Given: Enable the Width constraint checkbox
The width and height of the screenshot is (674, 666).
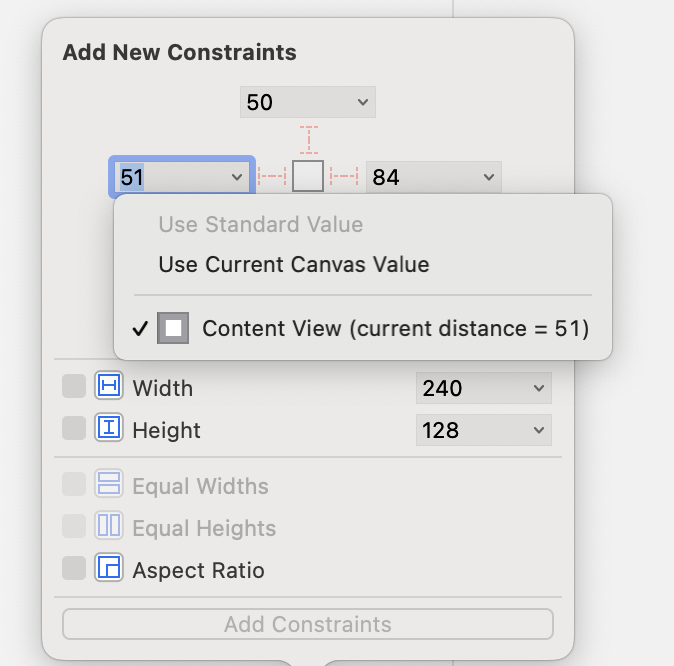Looking at the screenshot, I should click(74, 387).
